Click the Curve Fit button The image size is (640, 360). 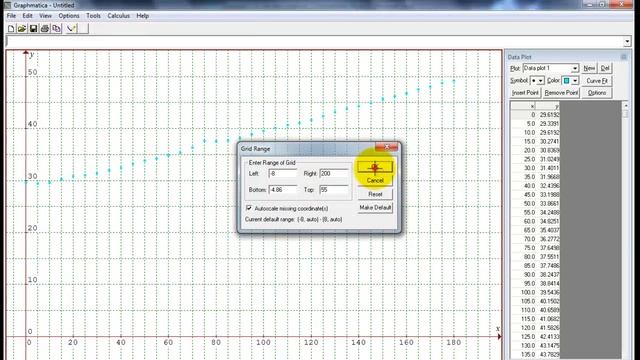597,81
